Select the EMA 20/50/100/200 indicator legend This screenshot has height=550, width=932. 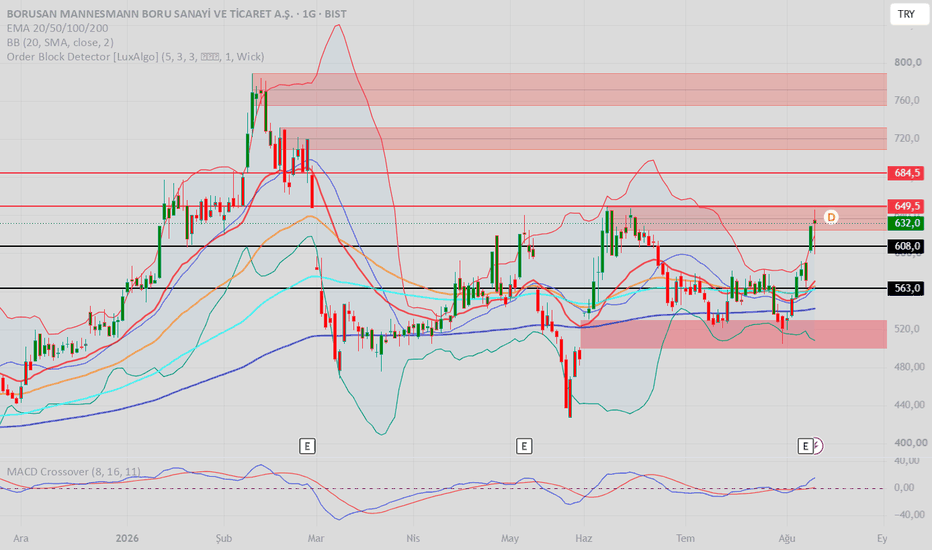point(58,28)
